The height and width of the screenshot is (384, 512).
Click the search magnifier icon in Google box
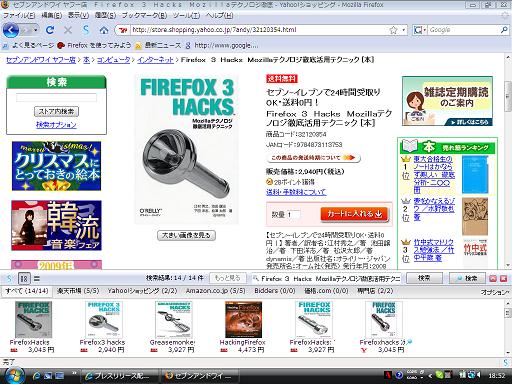tap(504, 30)
